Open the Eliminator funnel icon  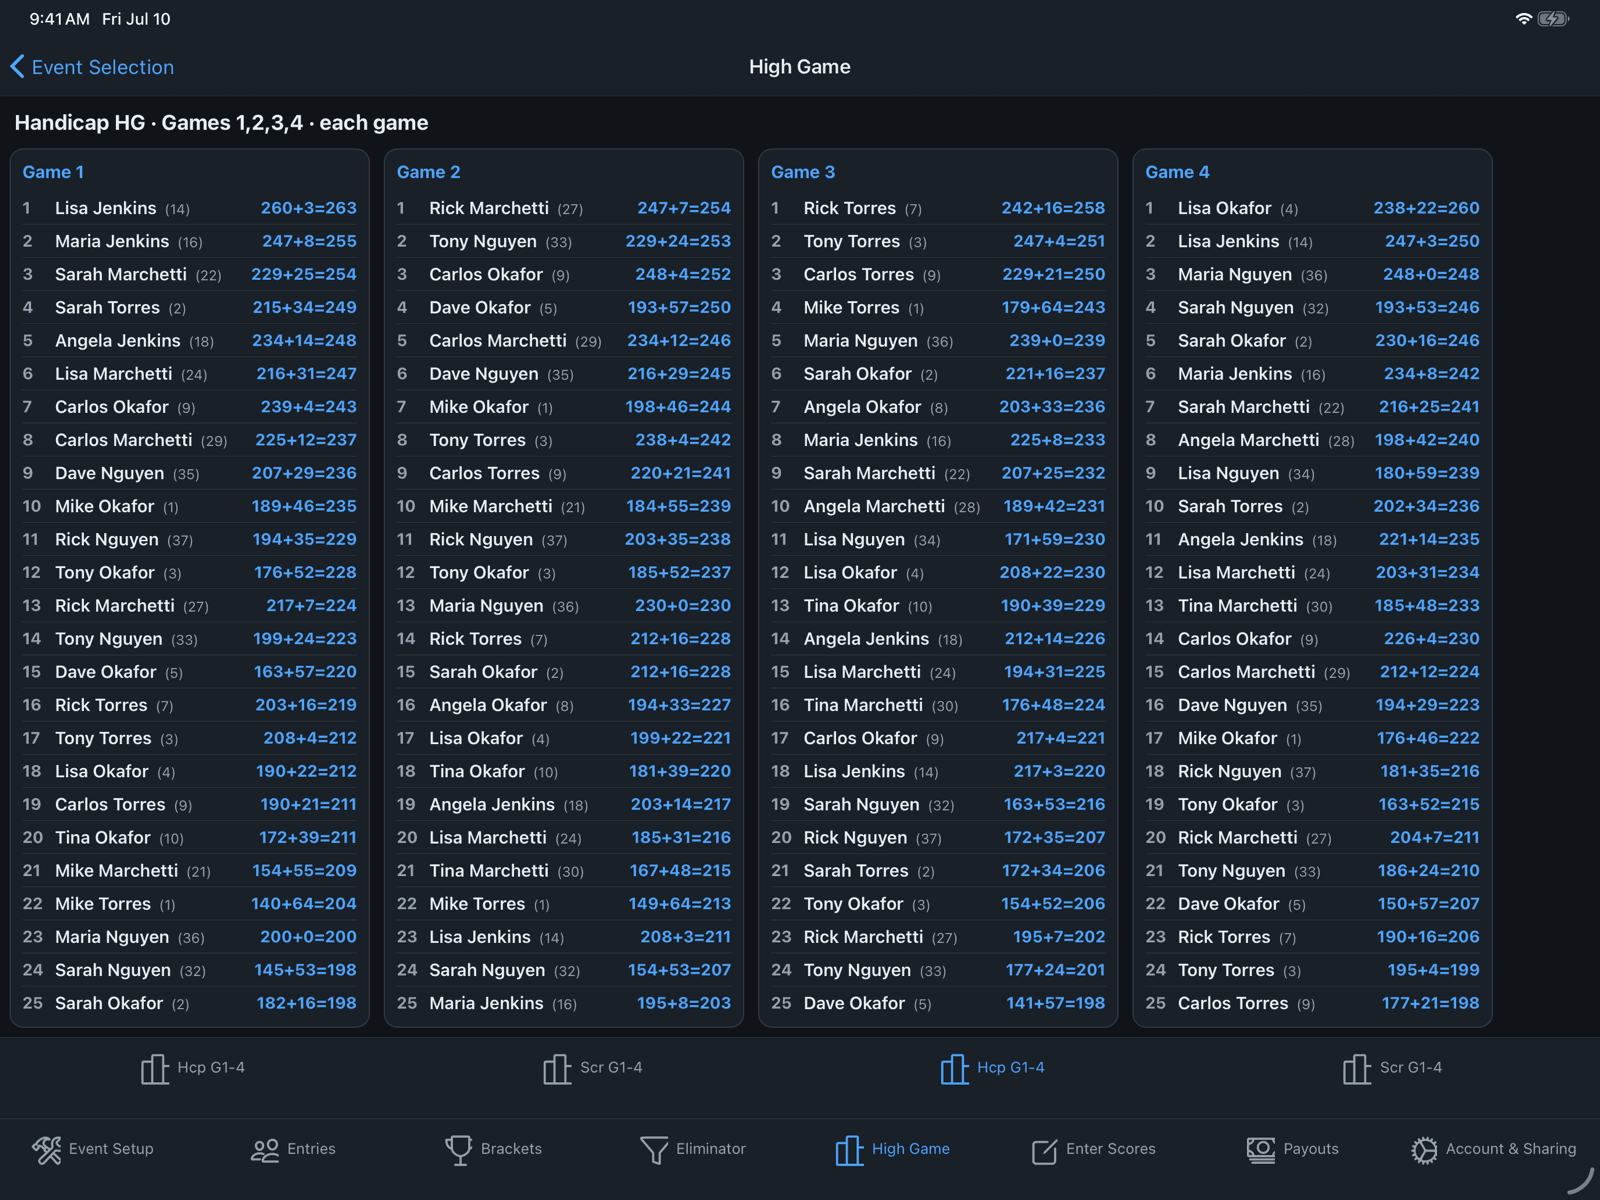(x=654, y=1150)
